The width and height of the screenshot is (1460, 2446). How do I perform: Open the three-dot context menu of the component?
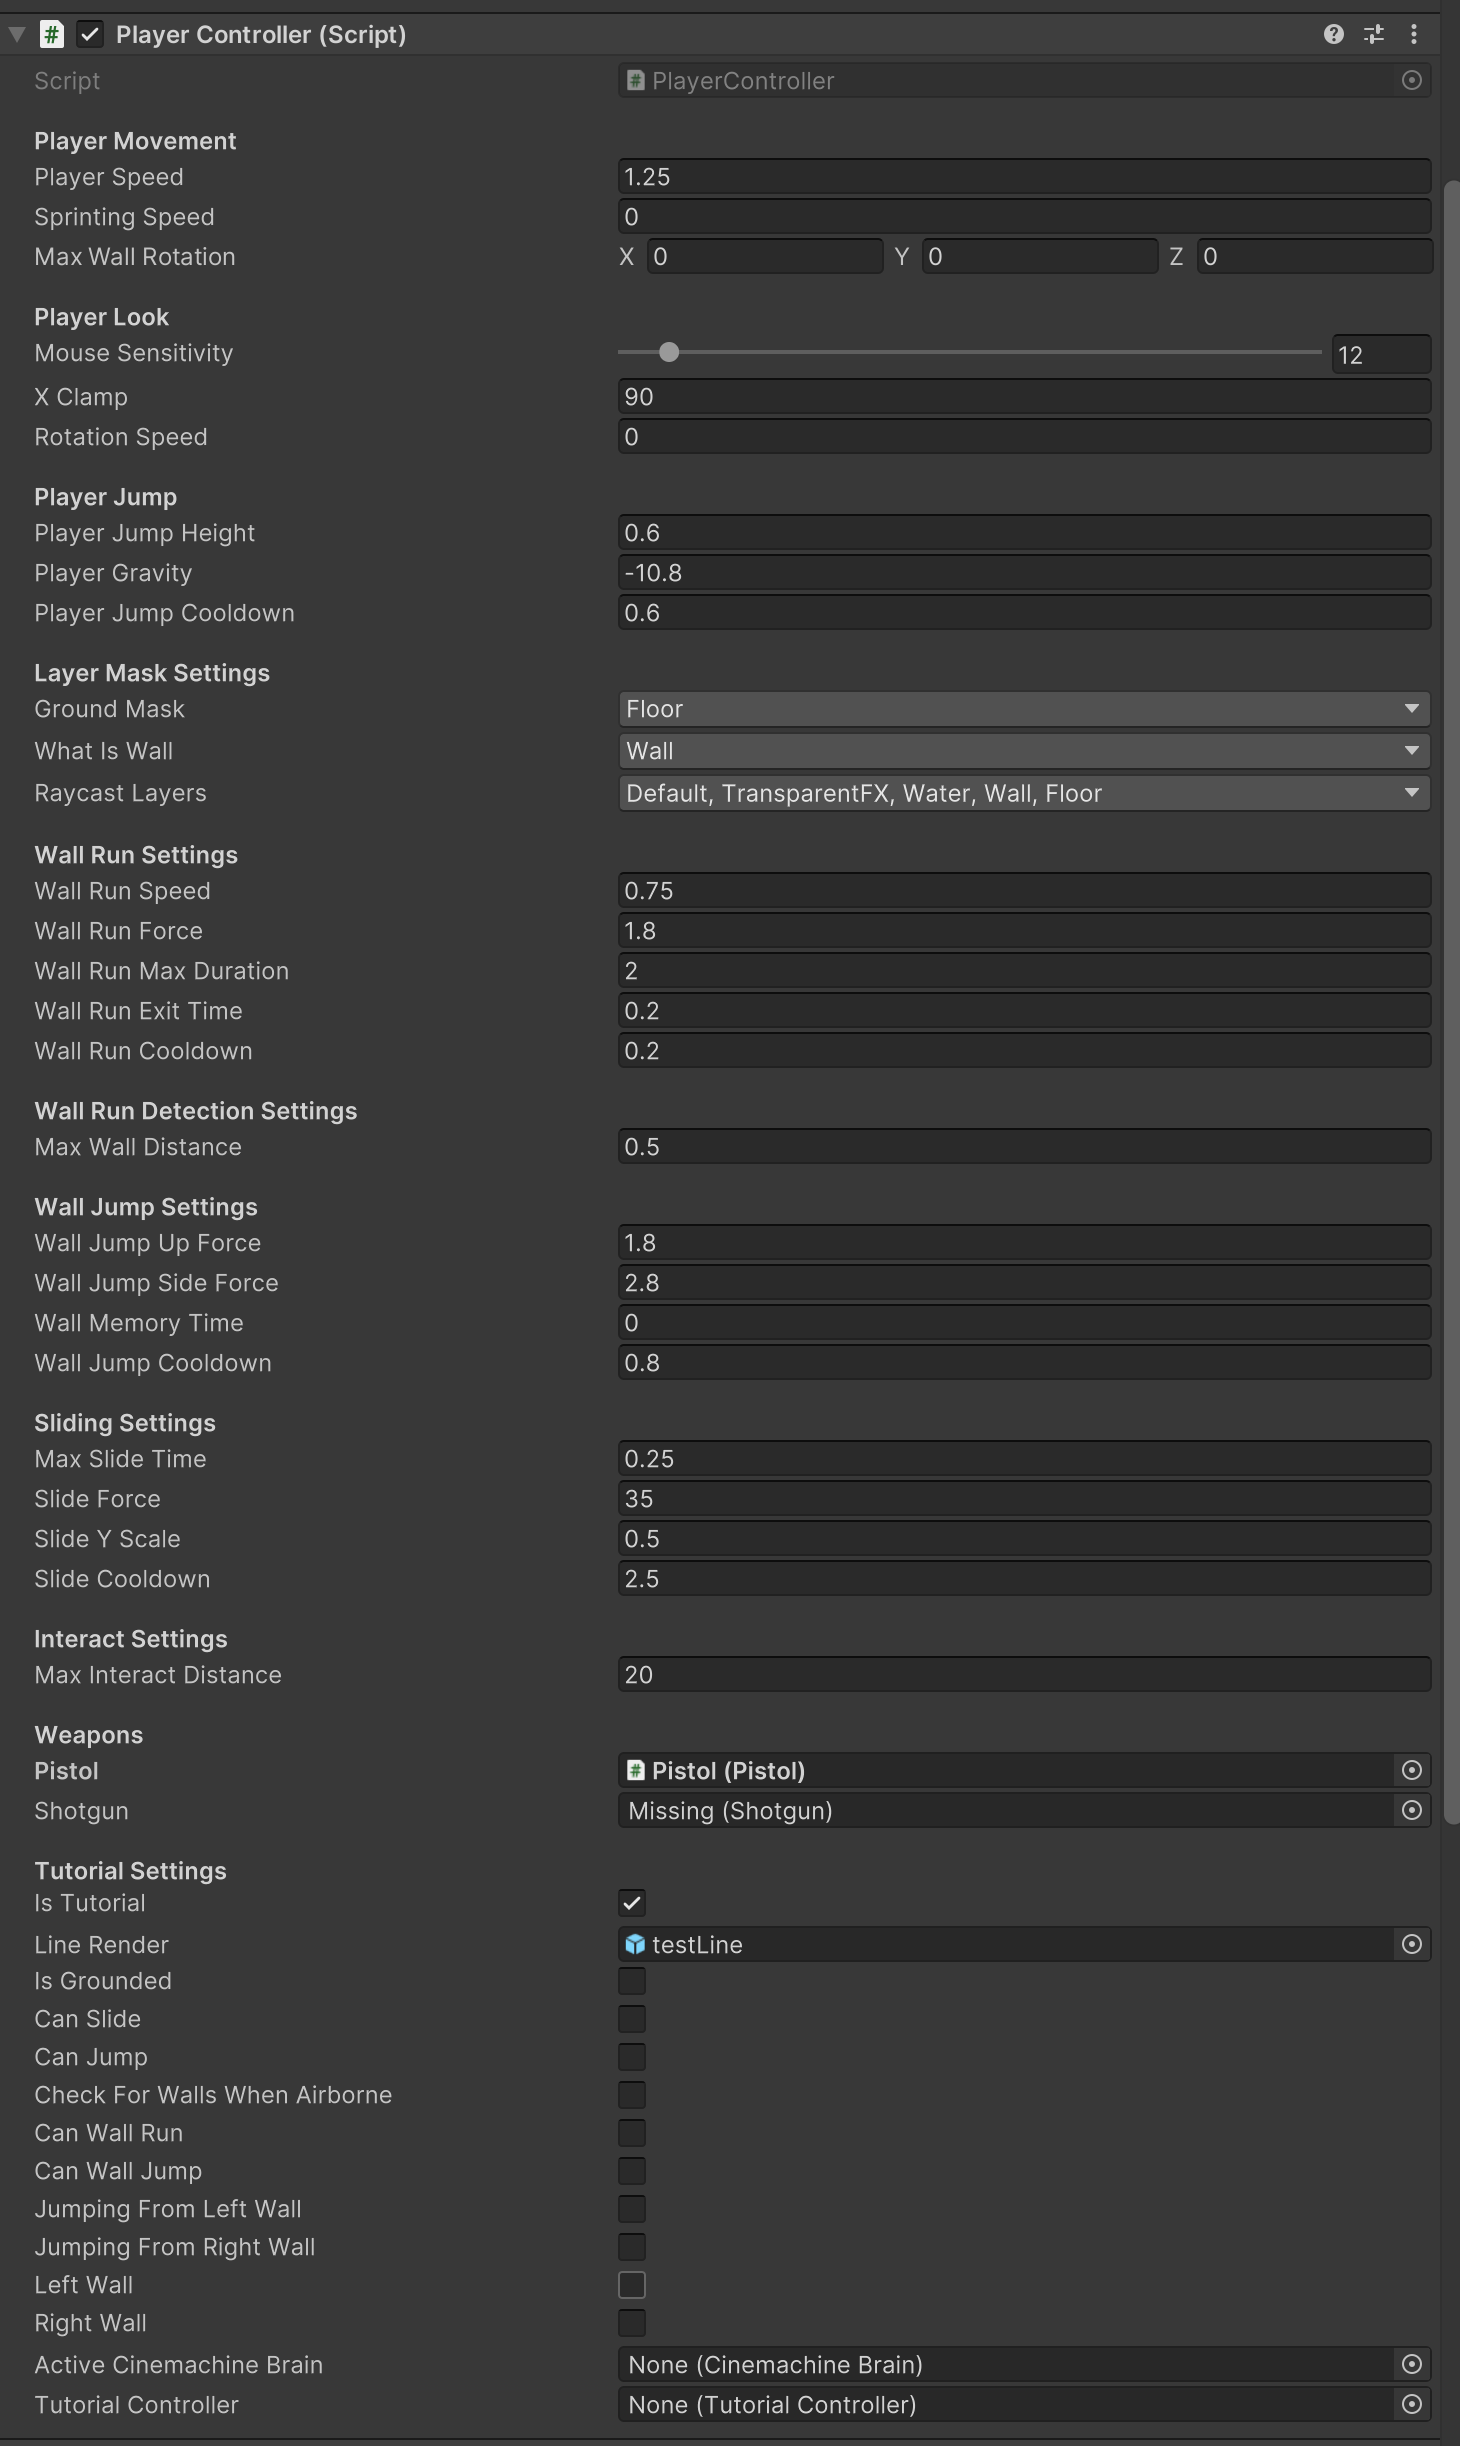(x=1416, y=33)
